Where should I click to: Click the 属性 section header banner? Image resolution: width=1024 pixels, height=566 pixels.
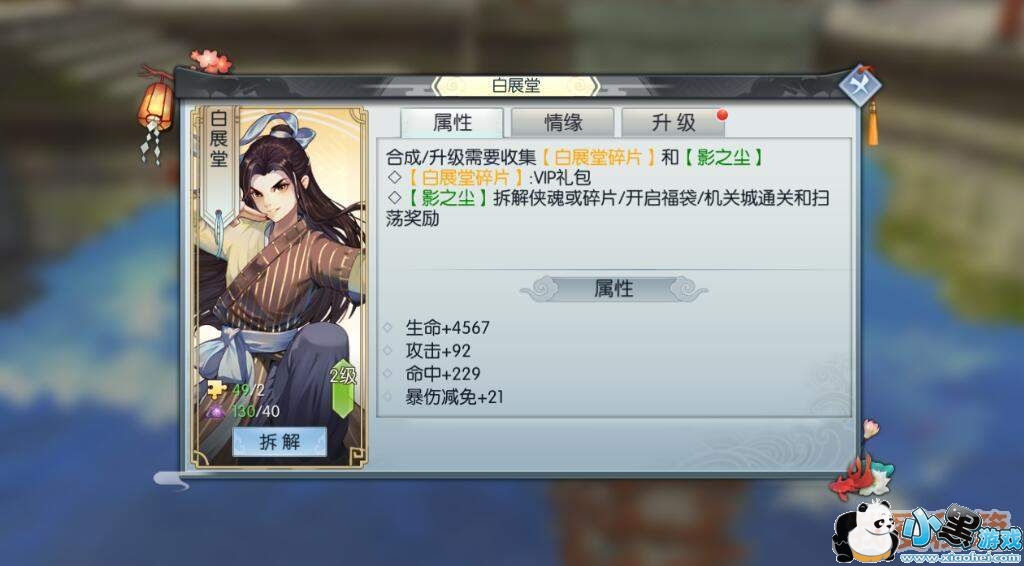pos(613,289)
